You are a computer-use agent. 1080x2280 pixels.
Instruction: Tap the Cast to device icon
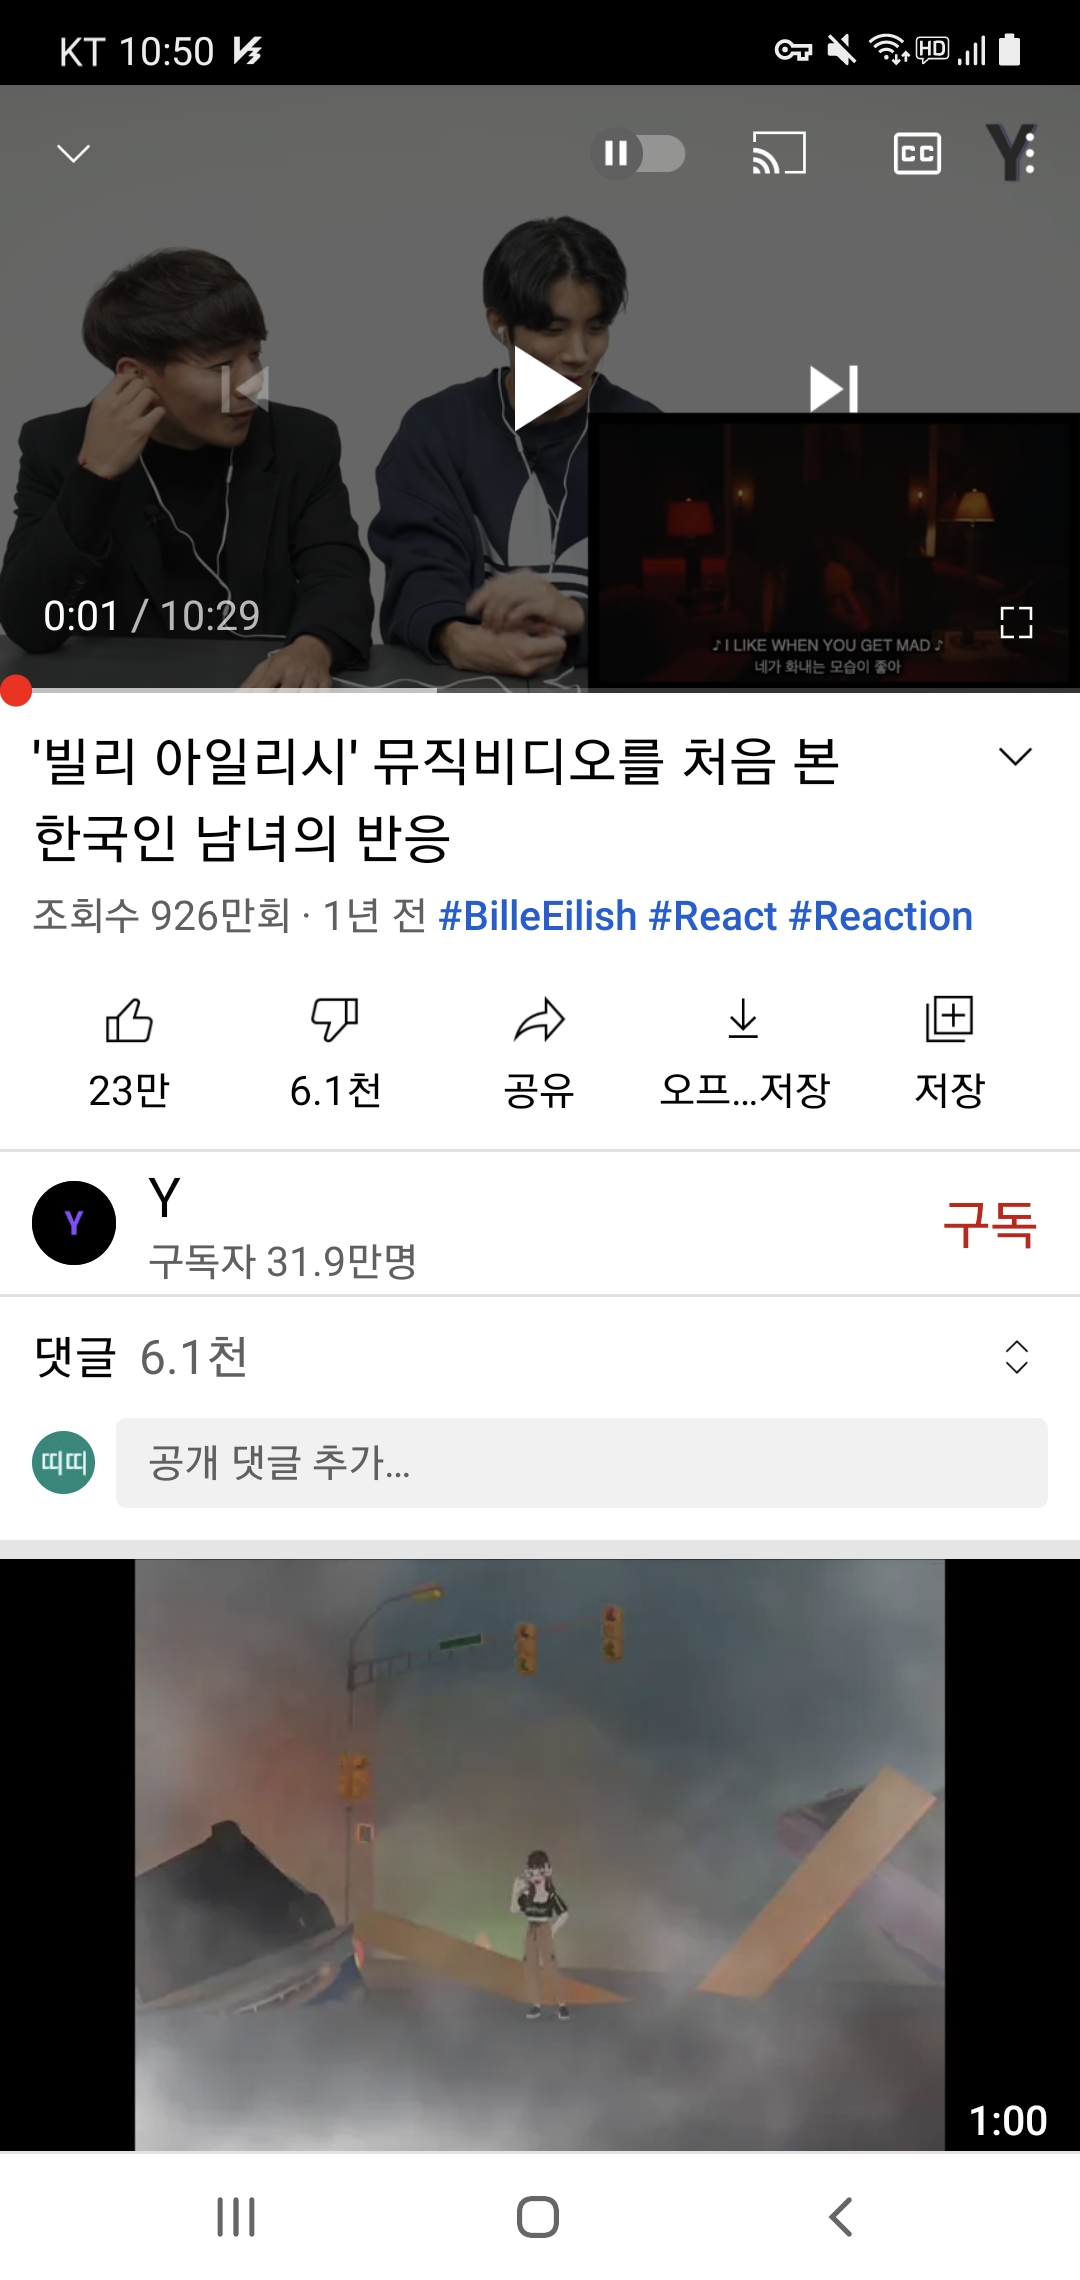point(779,153)
